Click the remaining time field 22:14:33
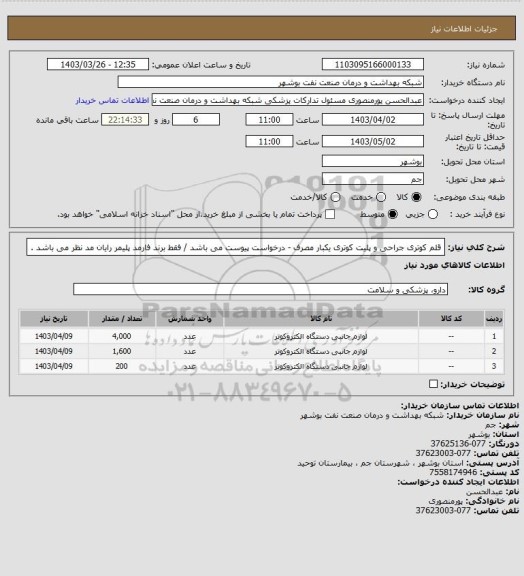Screen dimensions: 524x576 pos(125,120)
